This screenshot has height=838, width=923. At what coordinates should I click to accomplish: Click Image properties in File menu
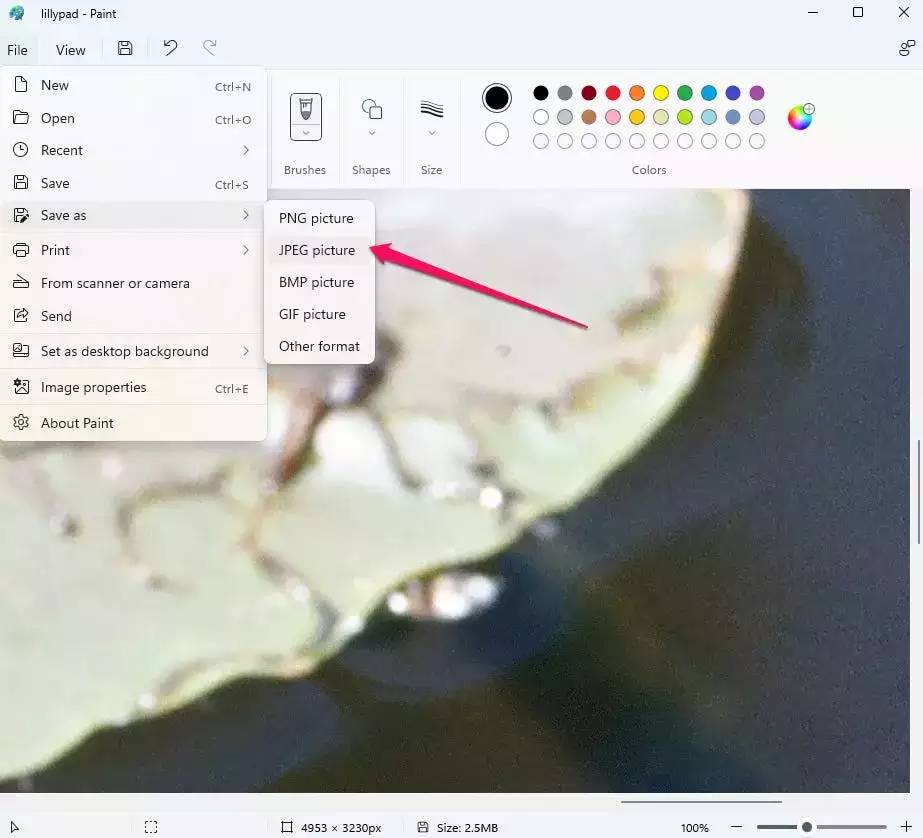[x=93, y=387]
